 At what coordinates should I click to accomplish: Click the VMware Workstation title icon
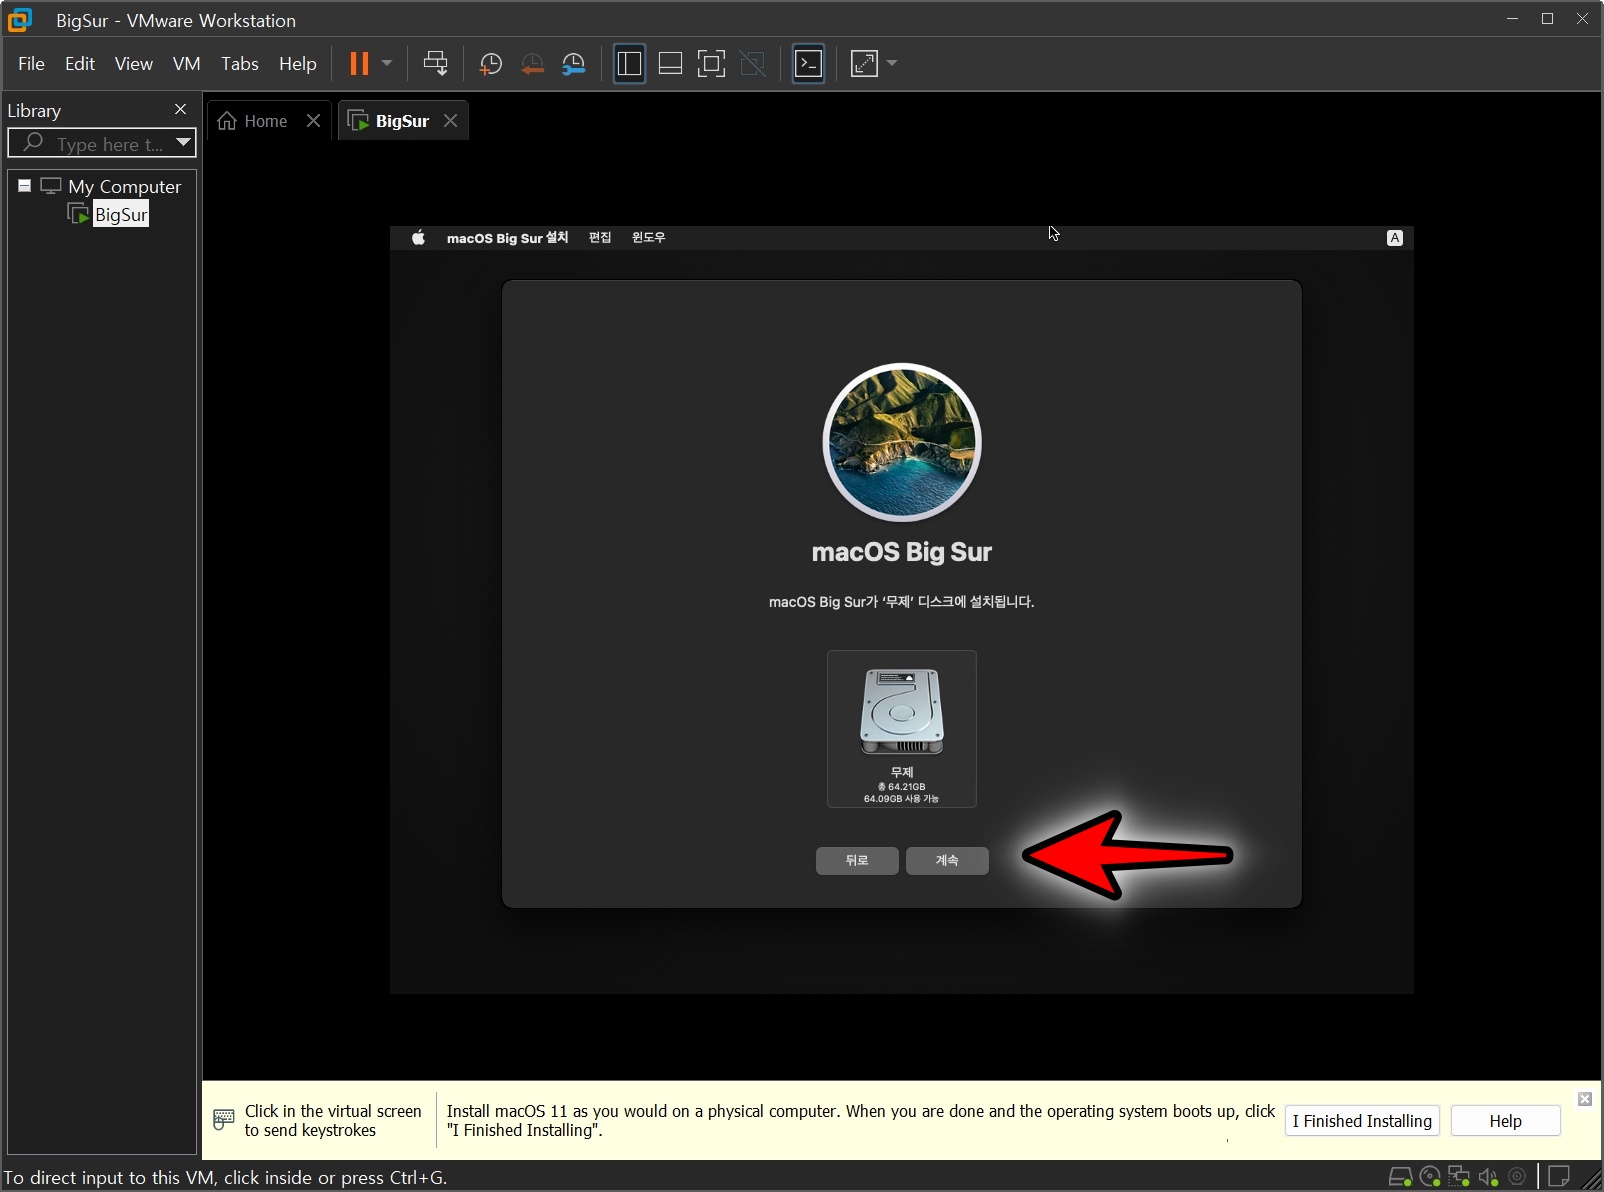[19, 20]
